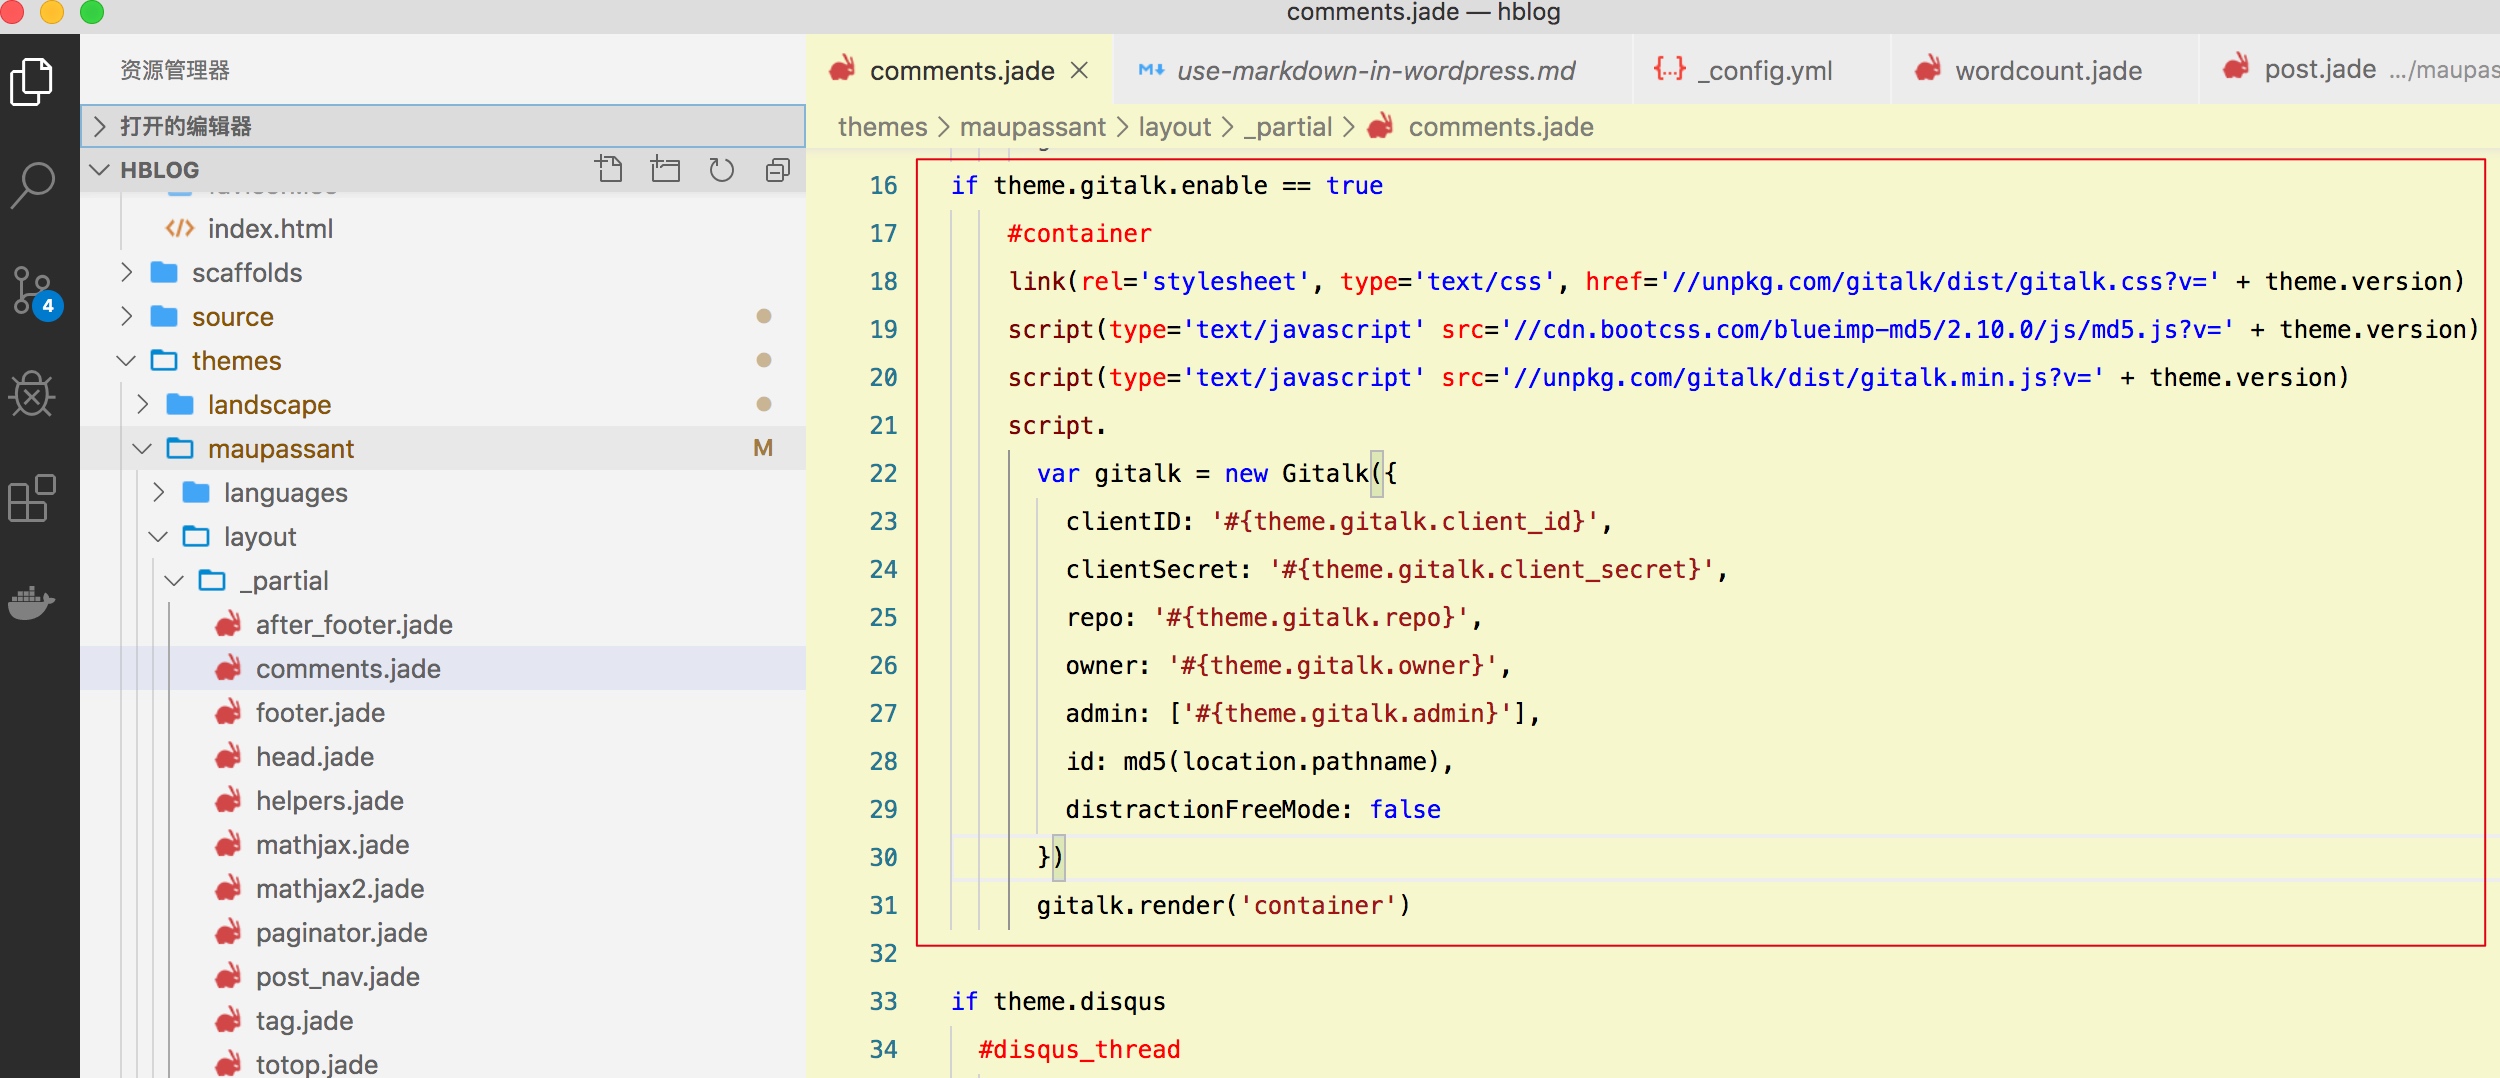Click line number 22 in the gutter

point(883,473)
